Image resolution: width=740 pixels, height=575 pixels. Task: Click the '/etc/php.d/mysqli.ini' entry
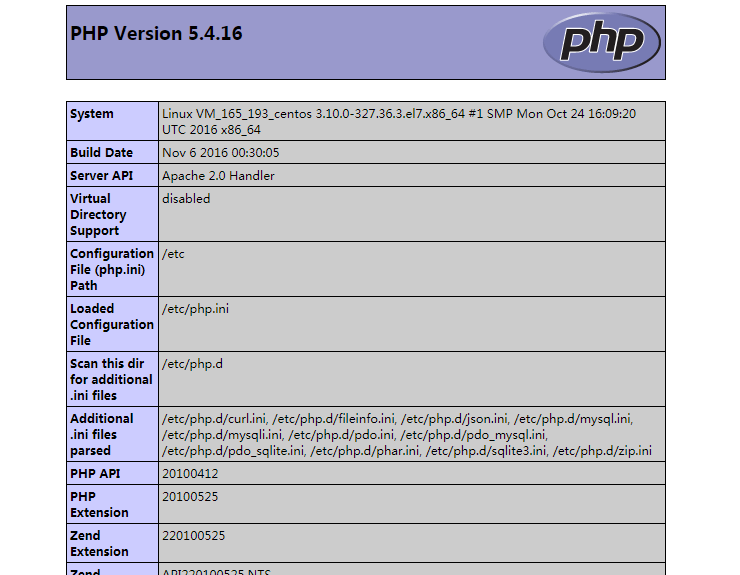click(222, 435)
